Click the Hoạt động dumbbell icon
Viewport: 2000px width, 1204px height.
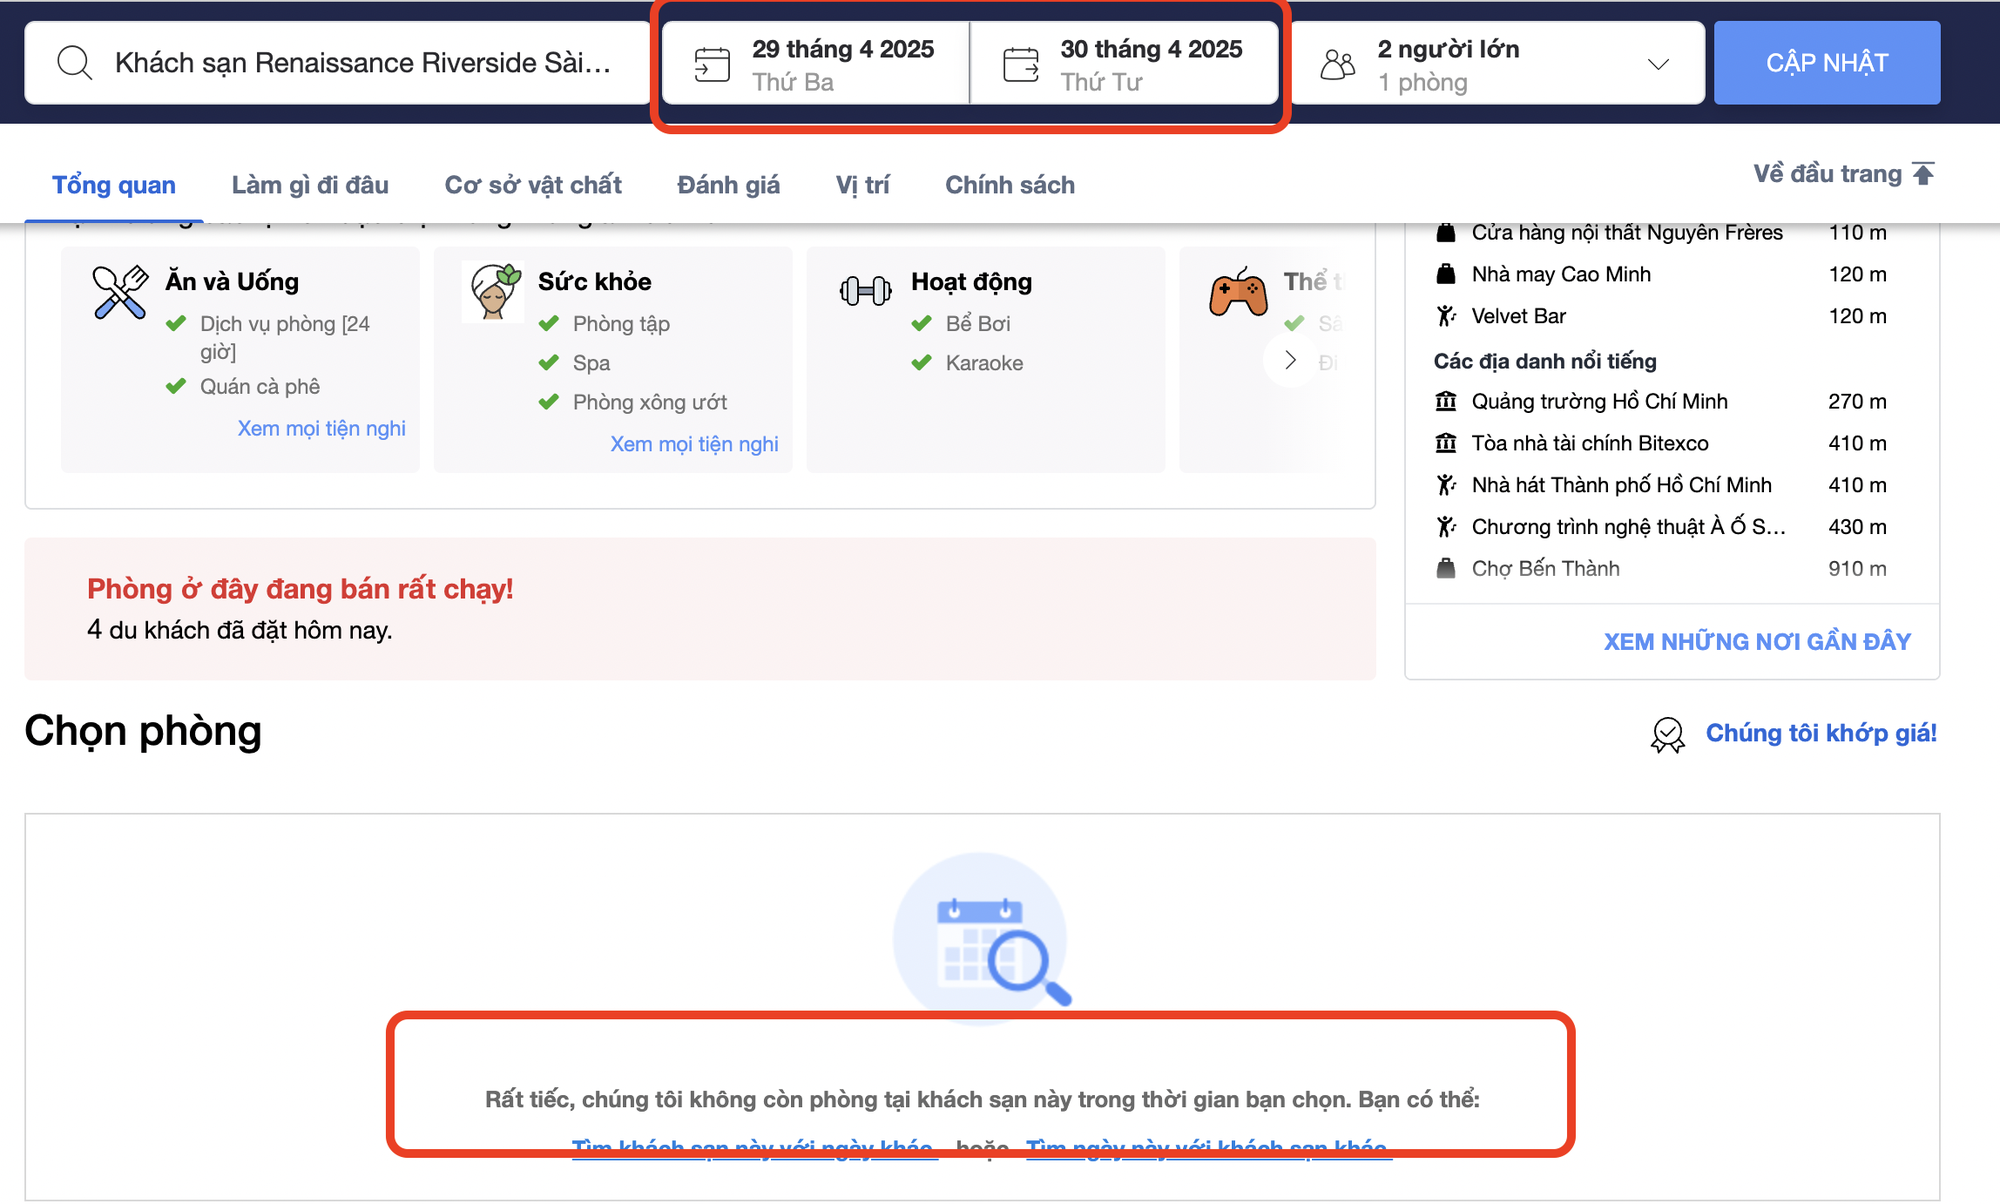[x=866, y=291]
